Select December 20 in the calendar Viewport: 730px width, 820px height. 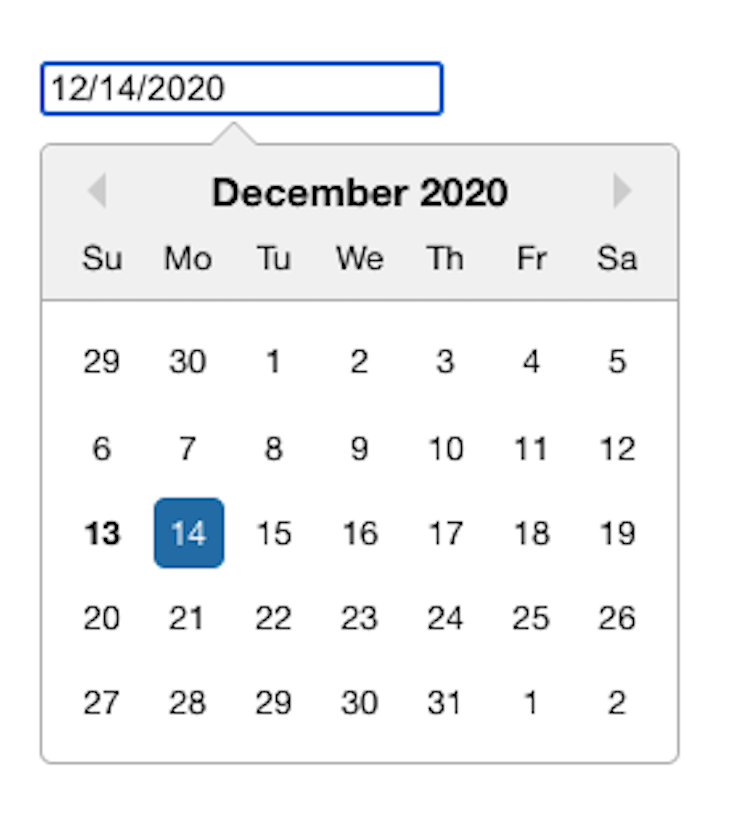pyautogui.click(x=101, y=618)
